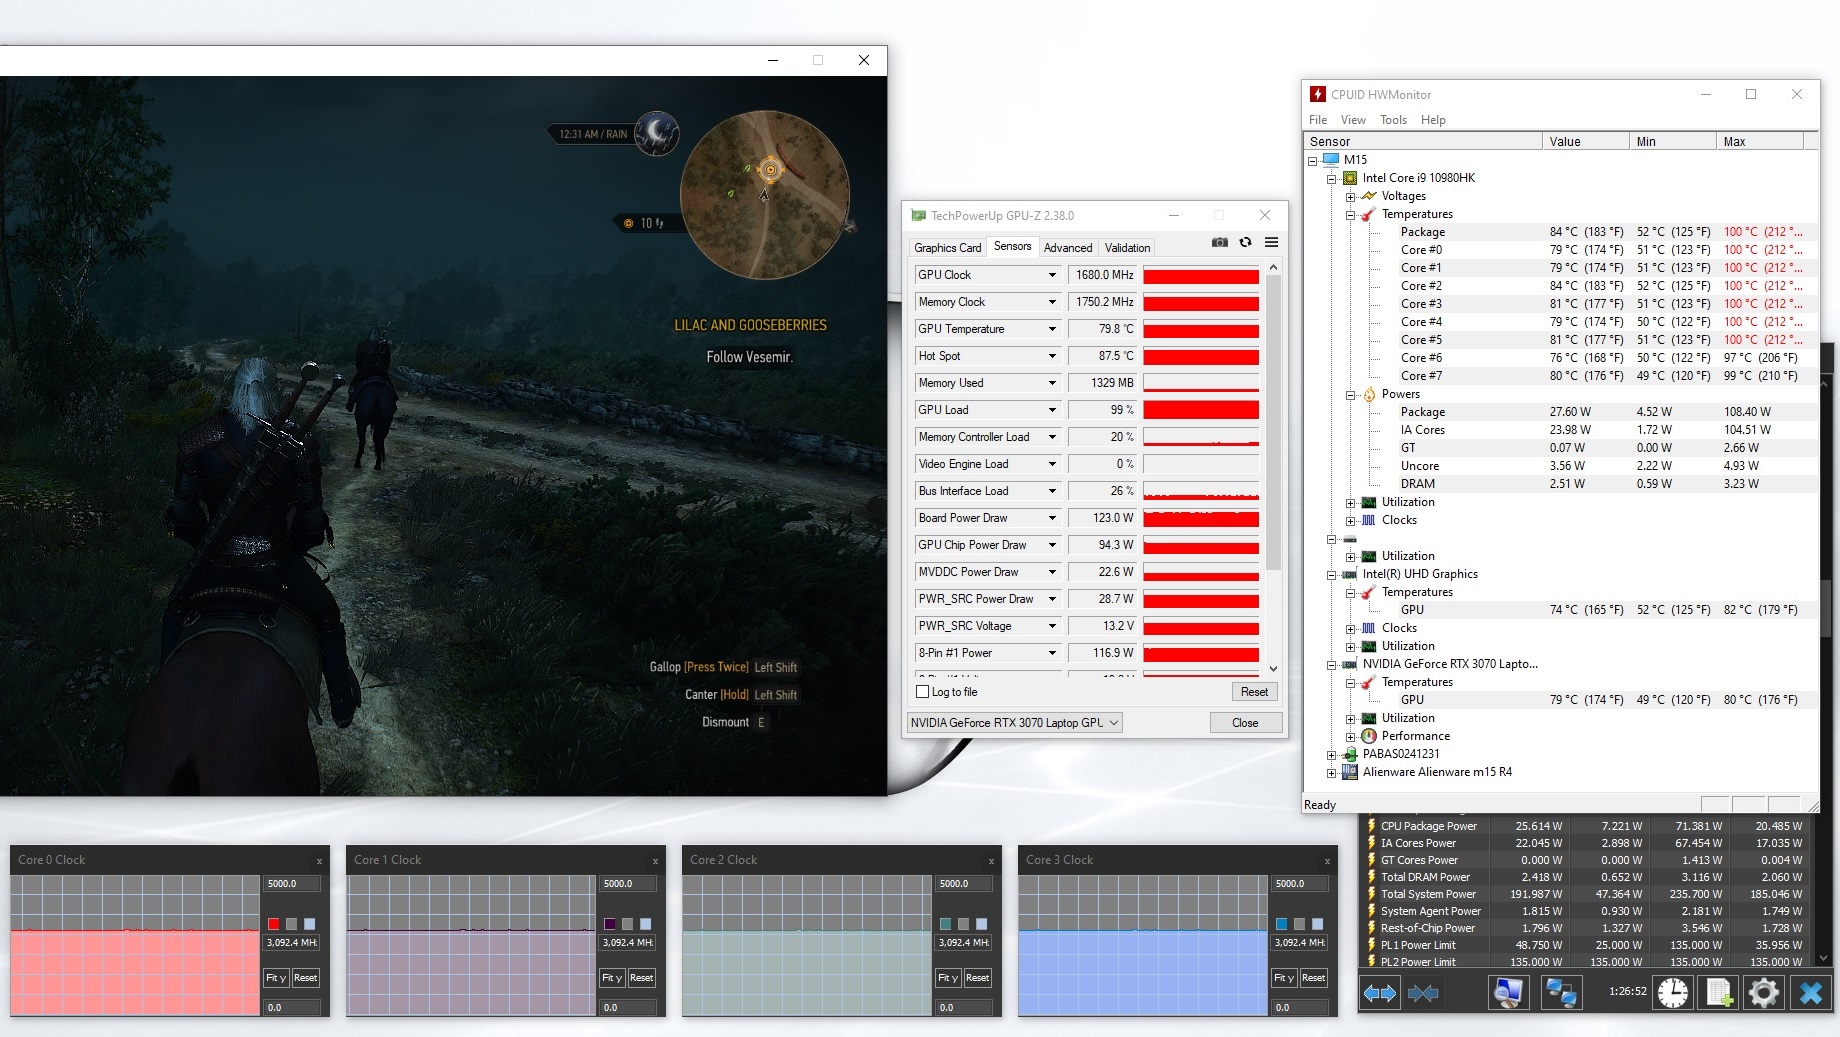The image size is (1840, 1037).
Task: Click M15 computer icon in HWMonitor tree
Action: (1331, 160)
